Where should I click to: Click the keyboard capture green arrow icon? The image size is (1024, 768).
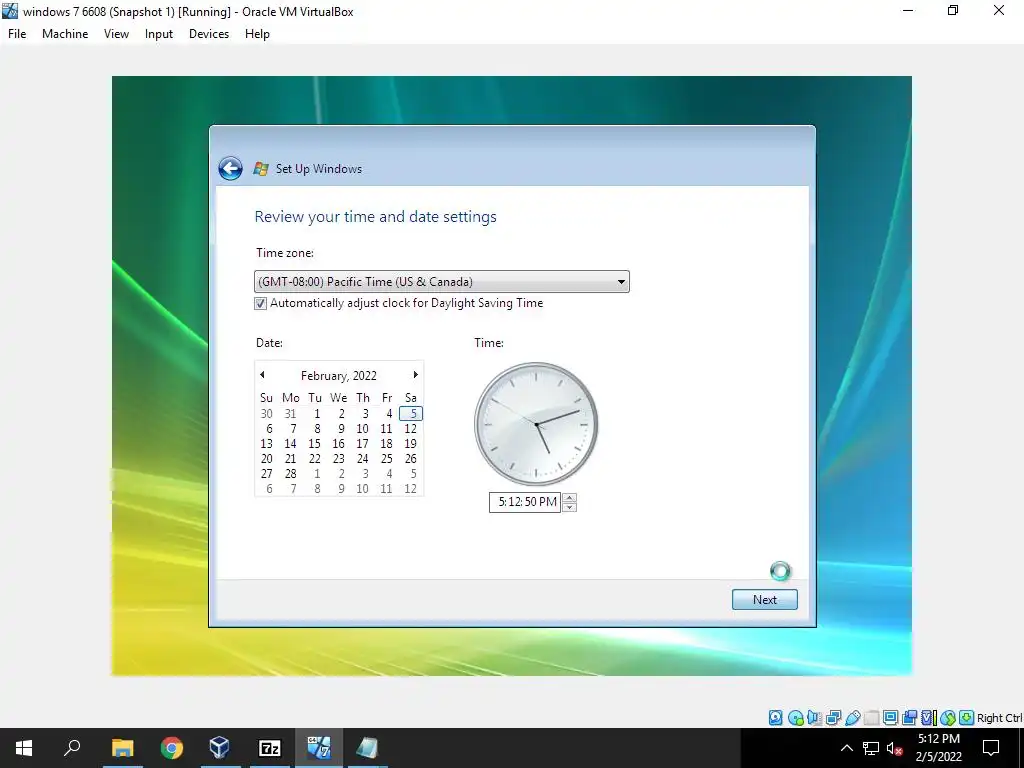[967, 718]
